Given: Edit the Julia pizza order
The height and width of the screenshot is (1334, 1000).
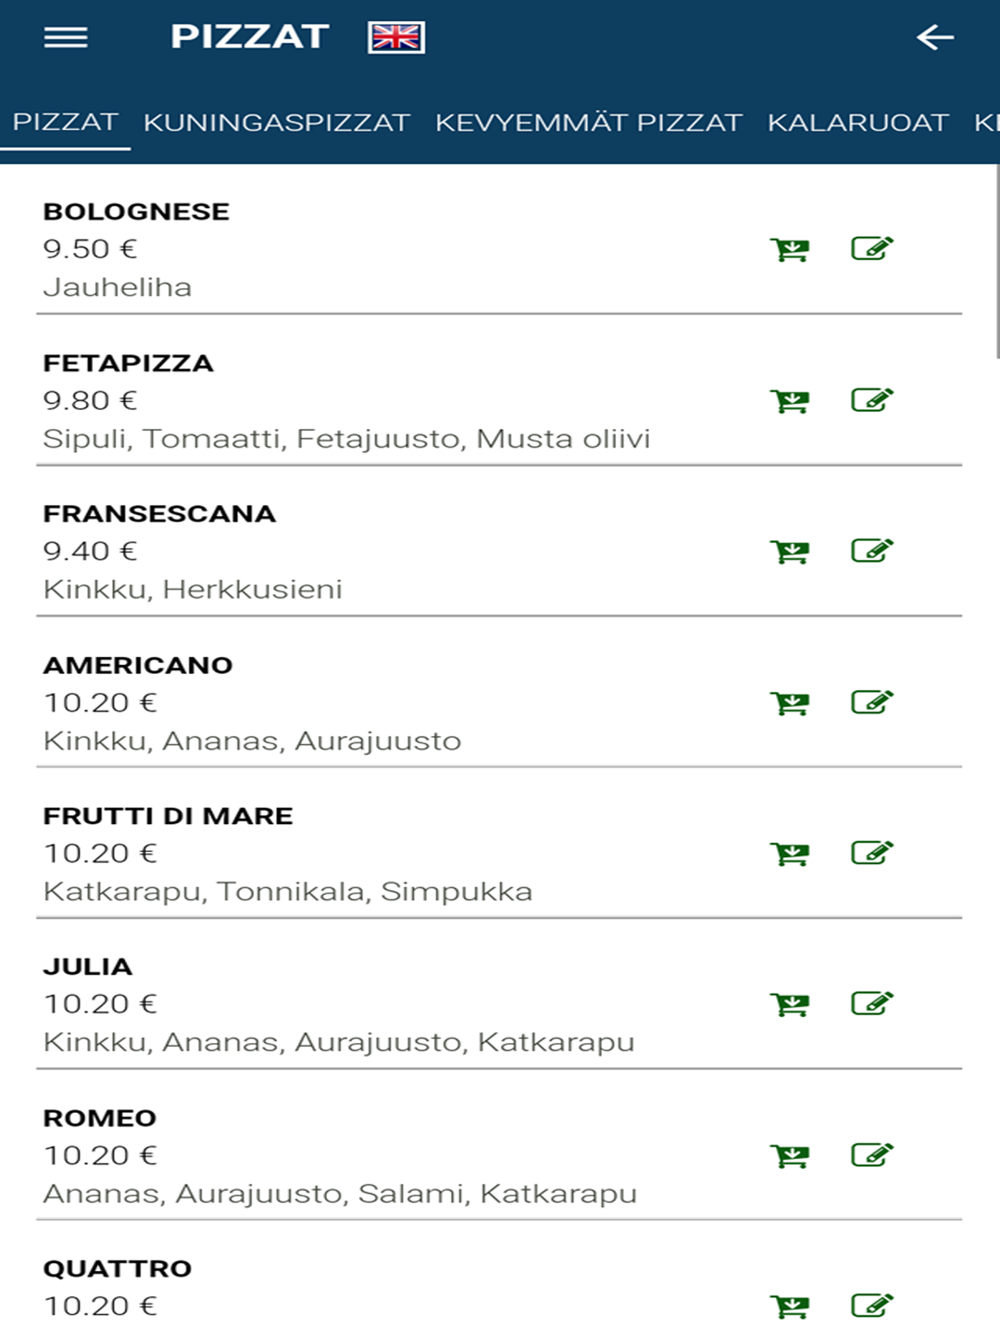Looking at the screenshot, I should click(872, 1003).
